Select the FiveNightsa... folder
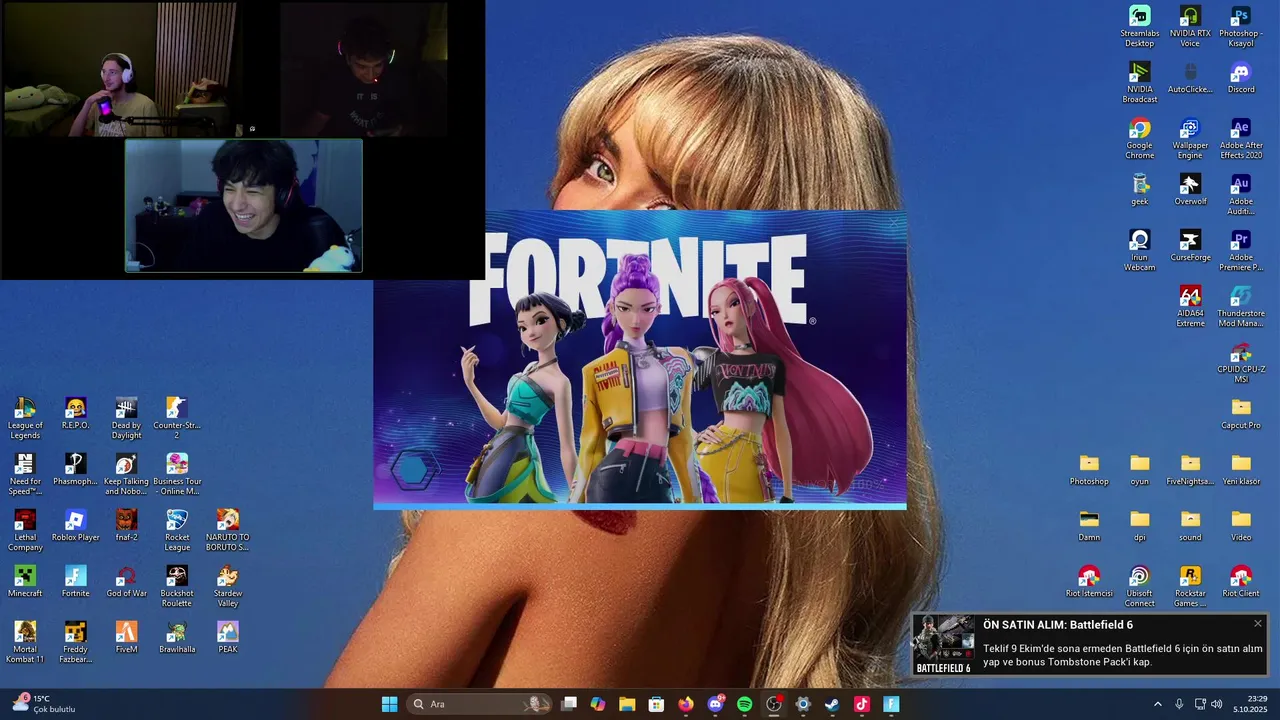Viewport: 1280px width, 720px height. (1190, 470)
